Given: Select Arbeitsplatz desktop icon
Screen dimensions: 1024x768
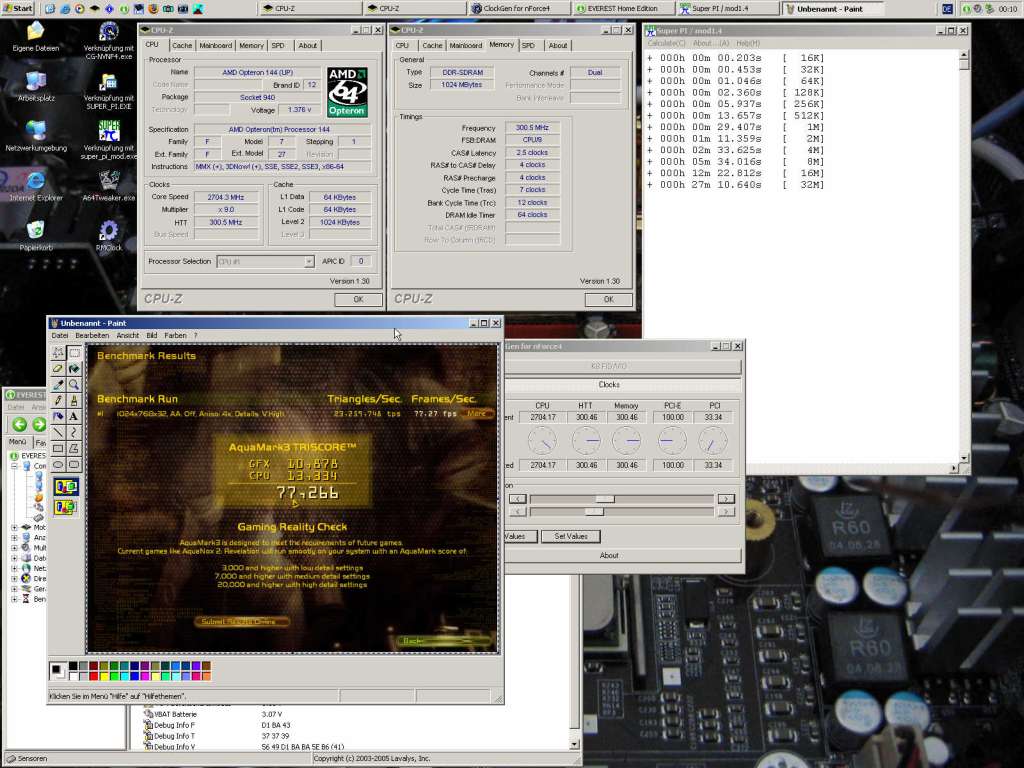Looking at the screenshot, I should (35, 86).
